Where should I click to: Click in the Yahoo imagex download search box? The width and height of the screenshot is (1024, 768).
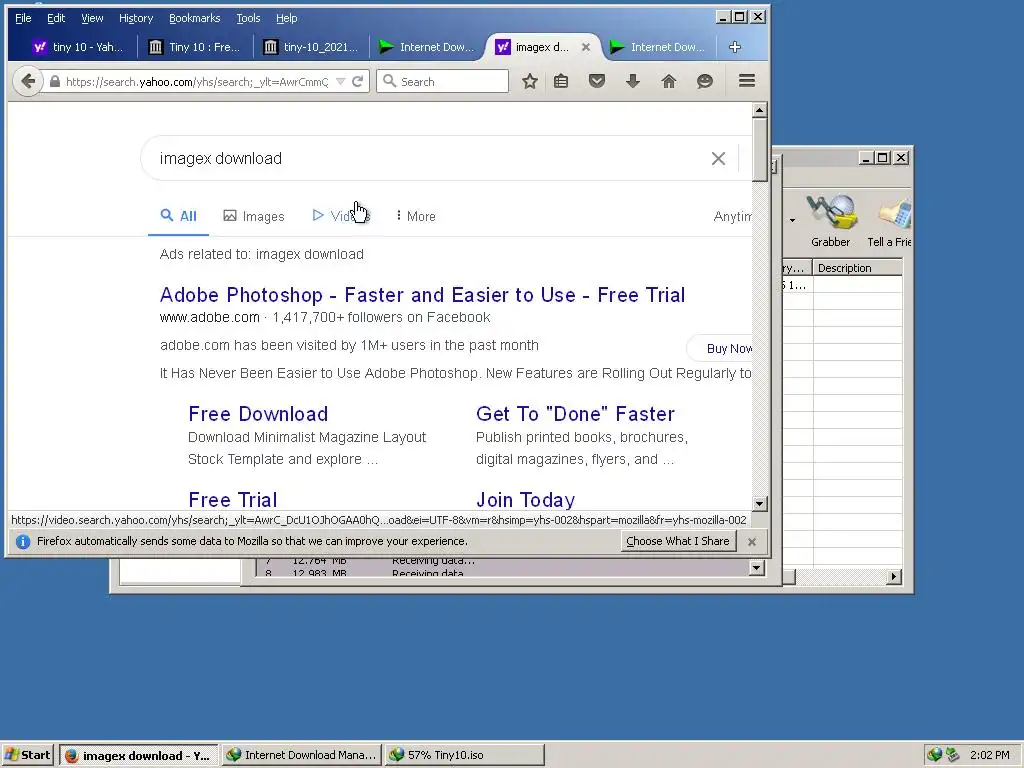(431, 159)
